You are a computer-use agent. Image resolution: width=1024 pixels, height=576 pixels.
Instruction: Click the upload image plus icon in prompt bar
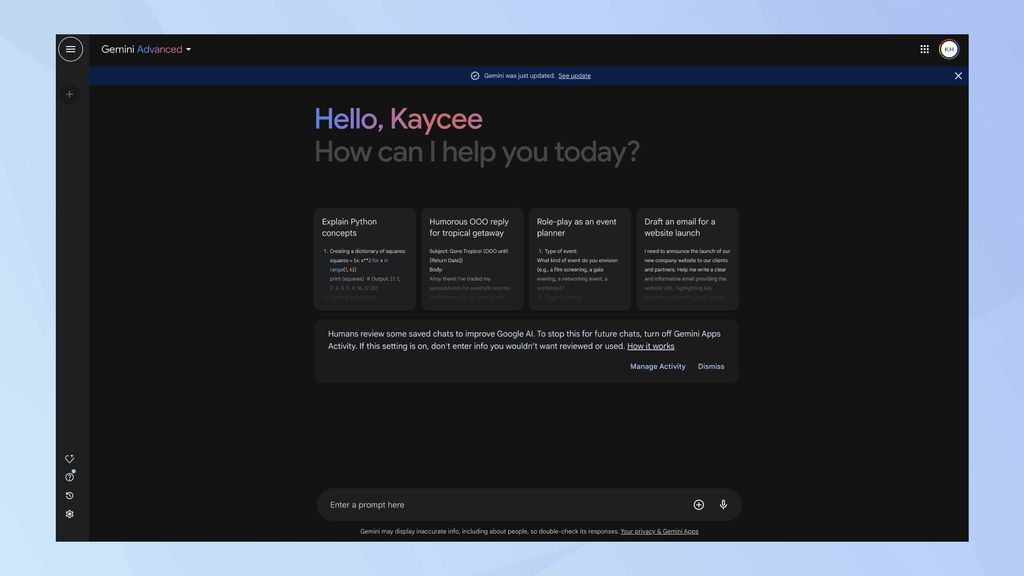[699, 504]
